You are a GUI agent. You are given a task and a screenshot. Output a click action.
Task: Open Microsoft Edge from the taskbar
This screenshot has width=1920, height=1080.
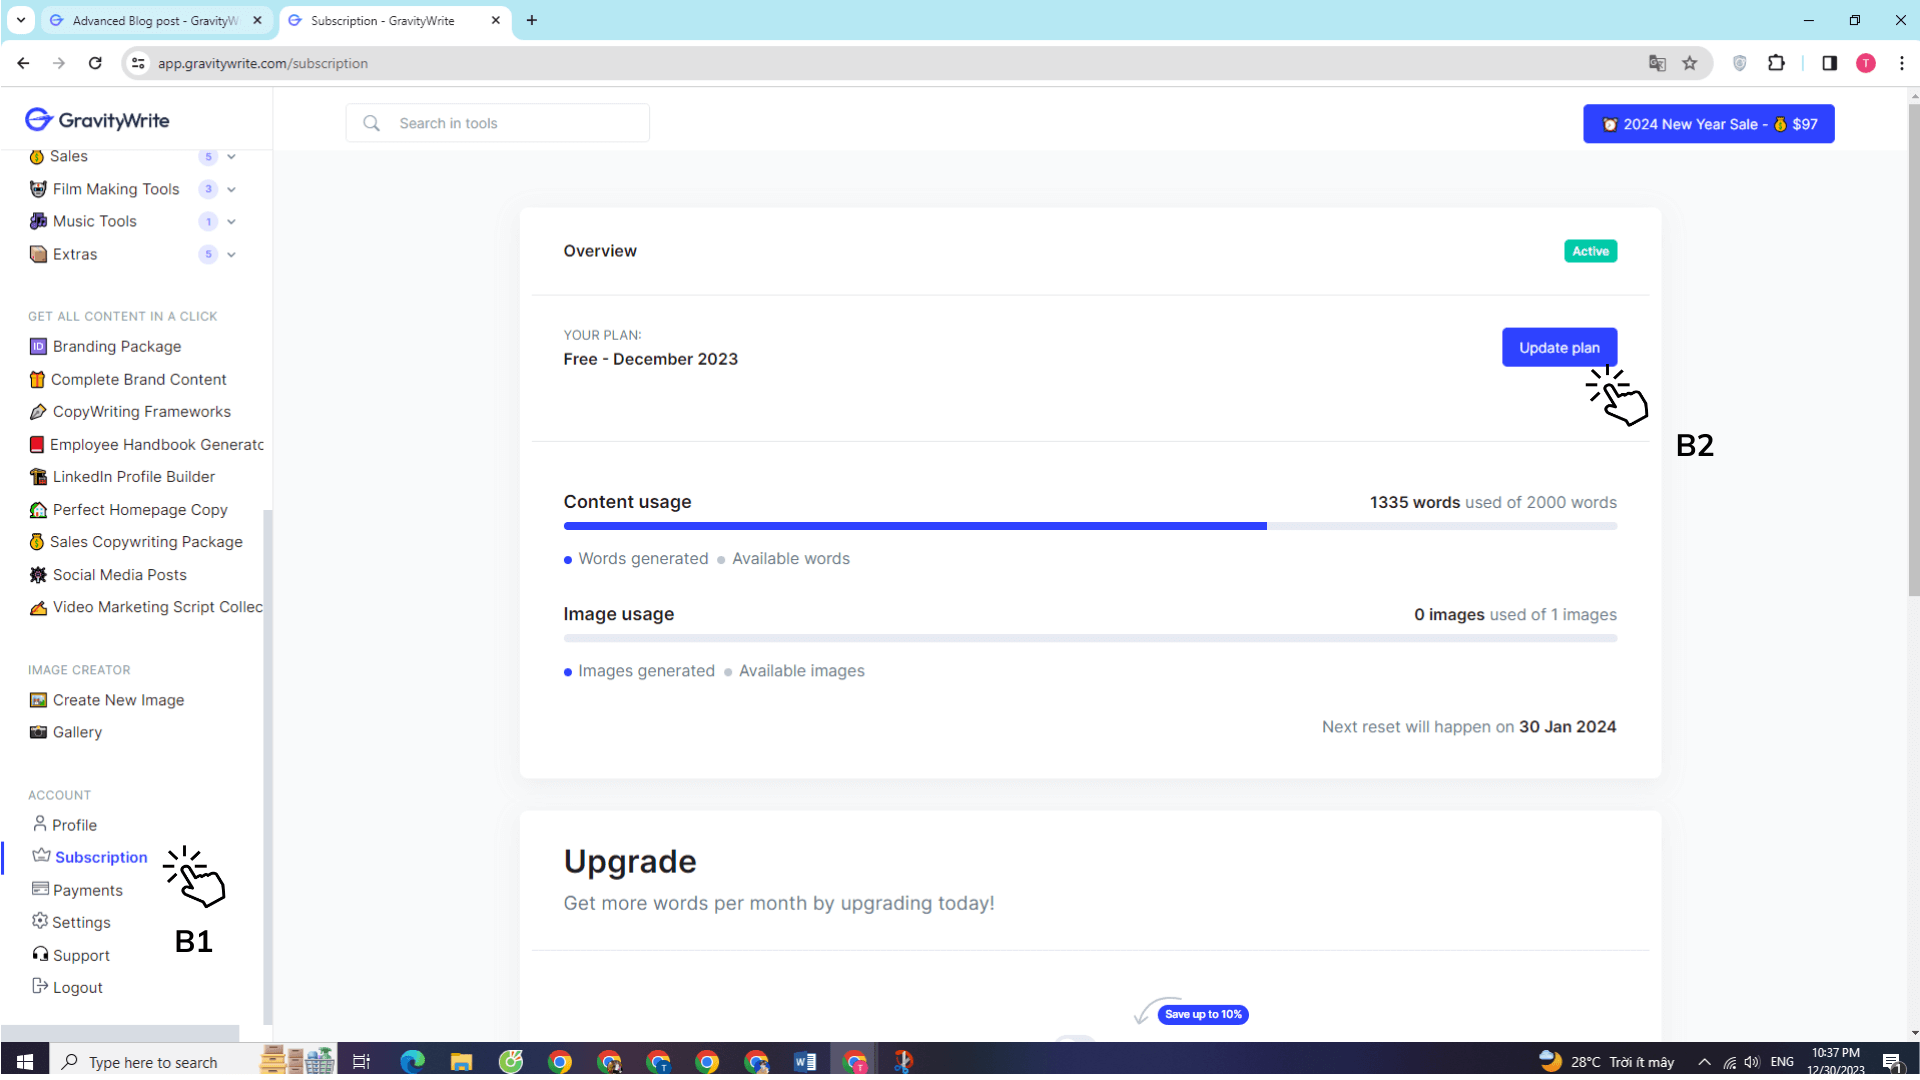(x=412, y=1061)
